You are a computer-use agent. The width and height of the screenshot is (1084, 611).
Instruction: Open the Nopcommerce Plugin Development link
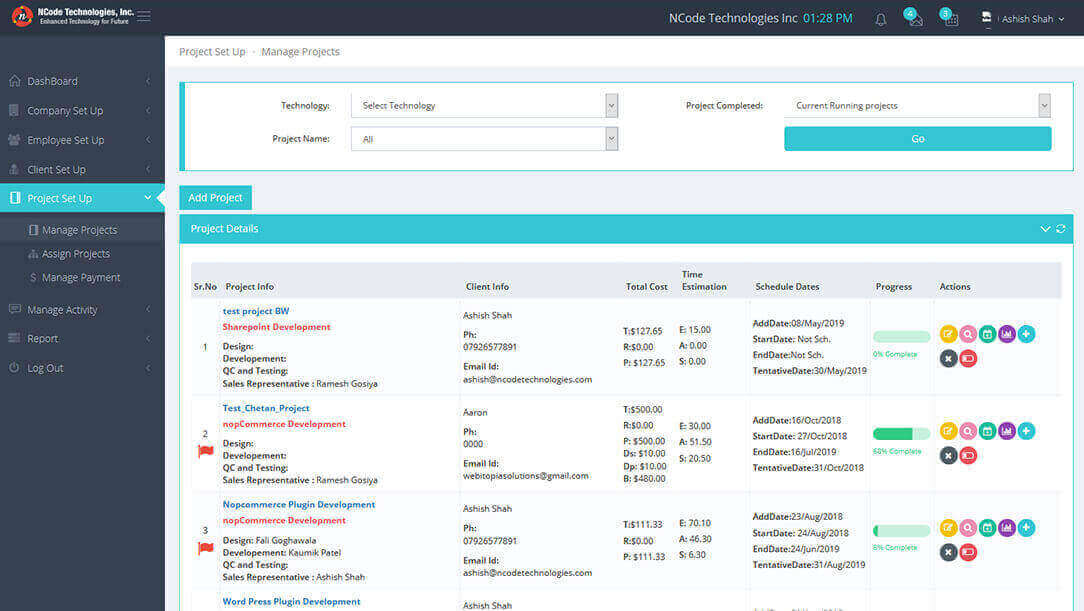(299, 505)
